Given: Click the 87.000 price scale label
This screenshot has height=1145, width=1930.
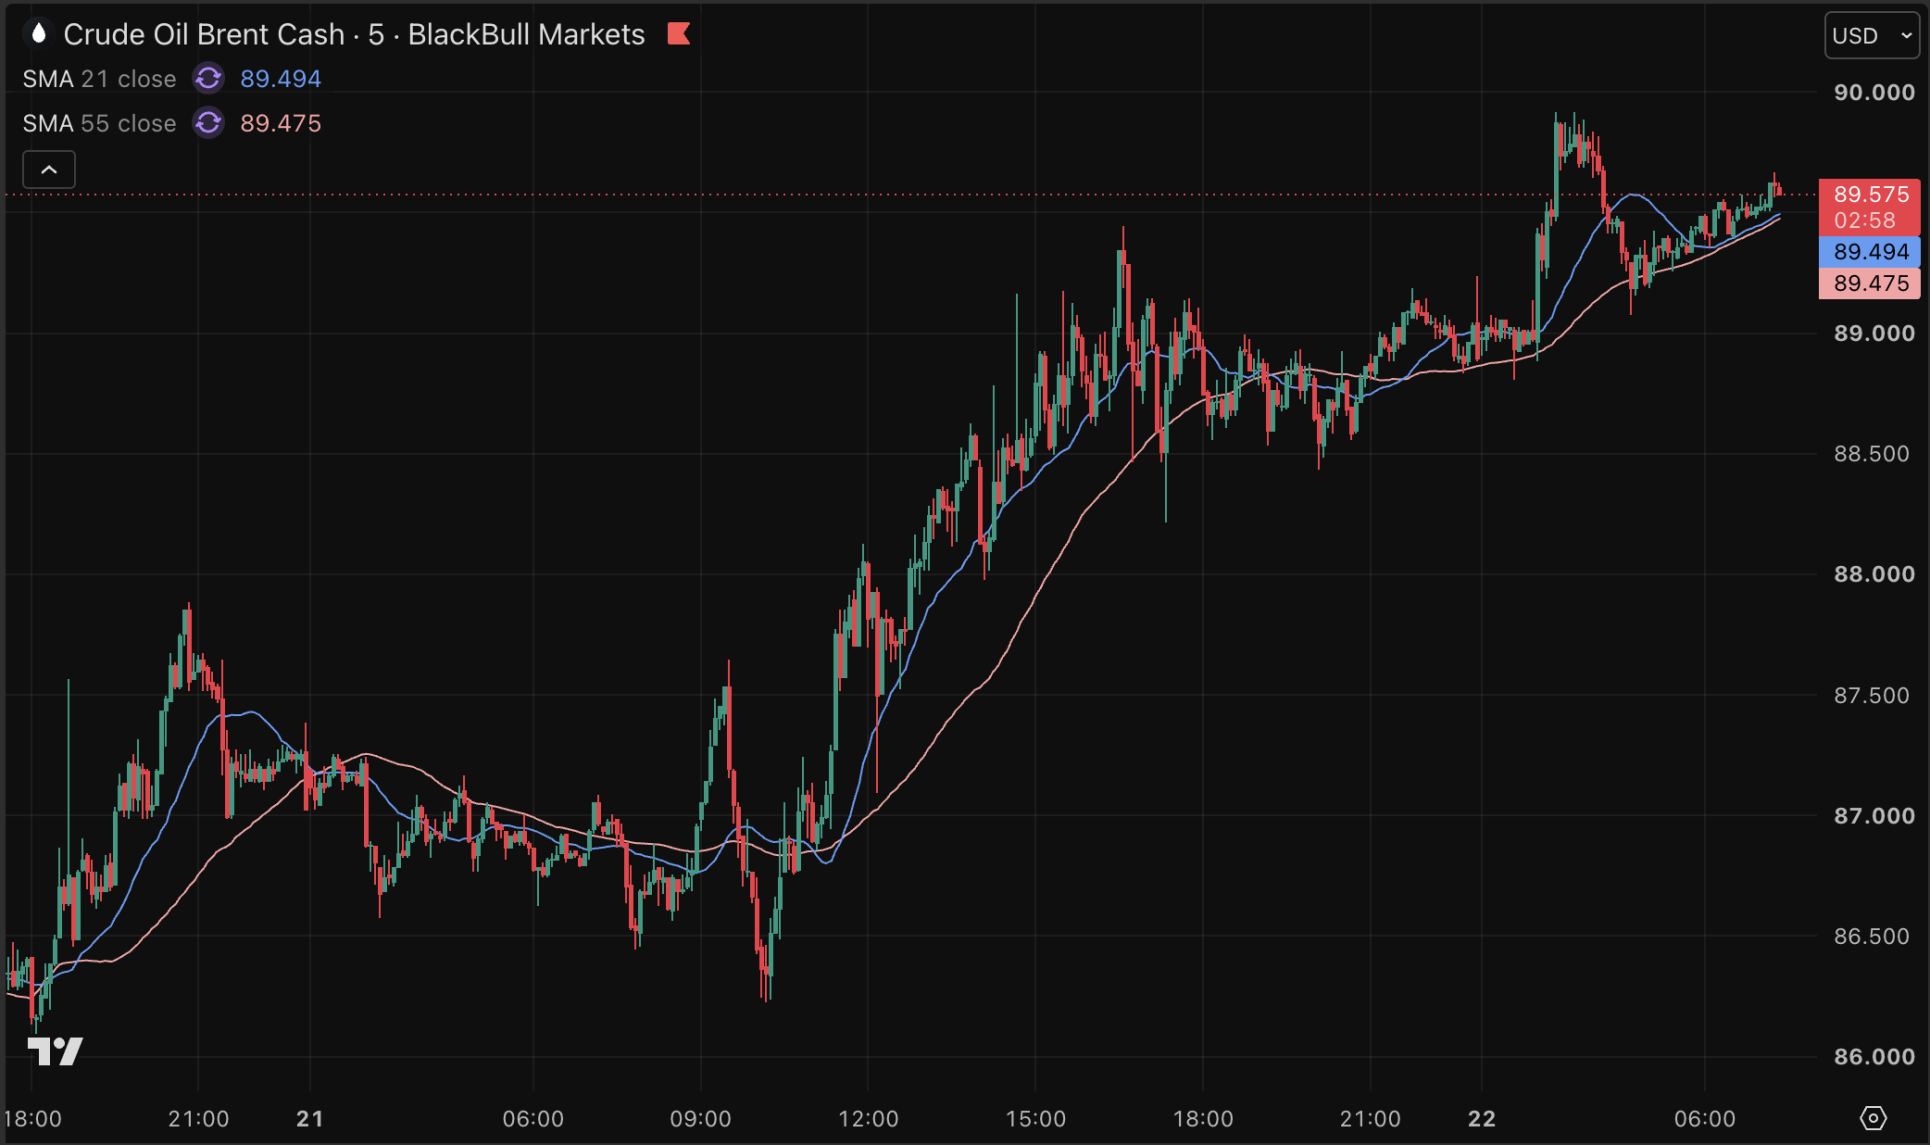Looking at the screenshot, I should [x=1874, y=816].
